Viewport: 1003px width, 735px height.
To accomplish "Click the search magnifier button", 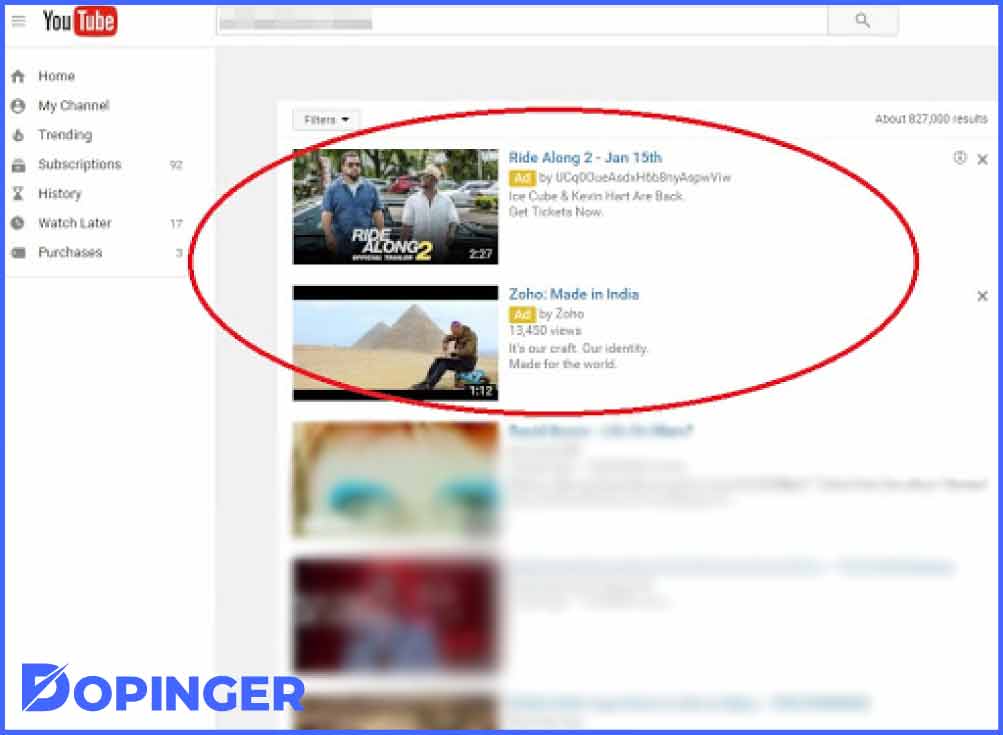I will point(861,21).
